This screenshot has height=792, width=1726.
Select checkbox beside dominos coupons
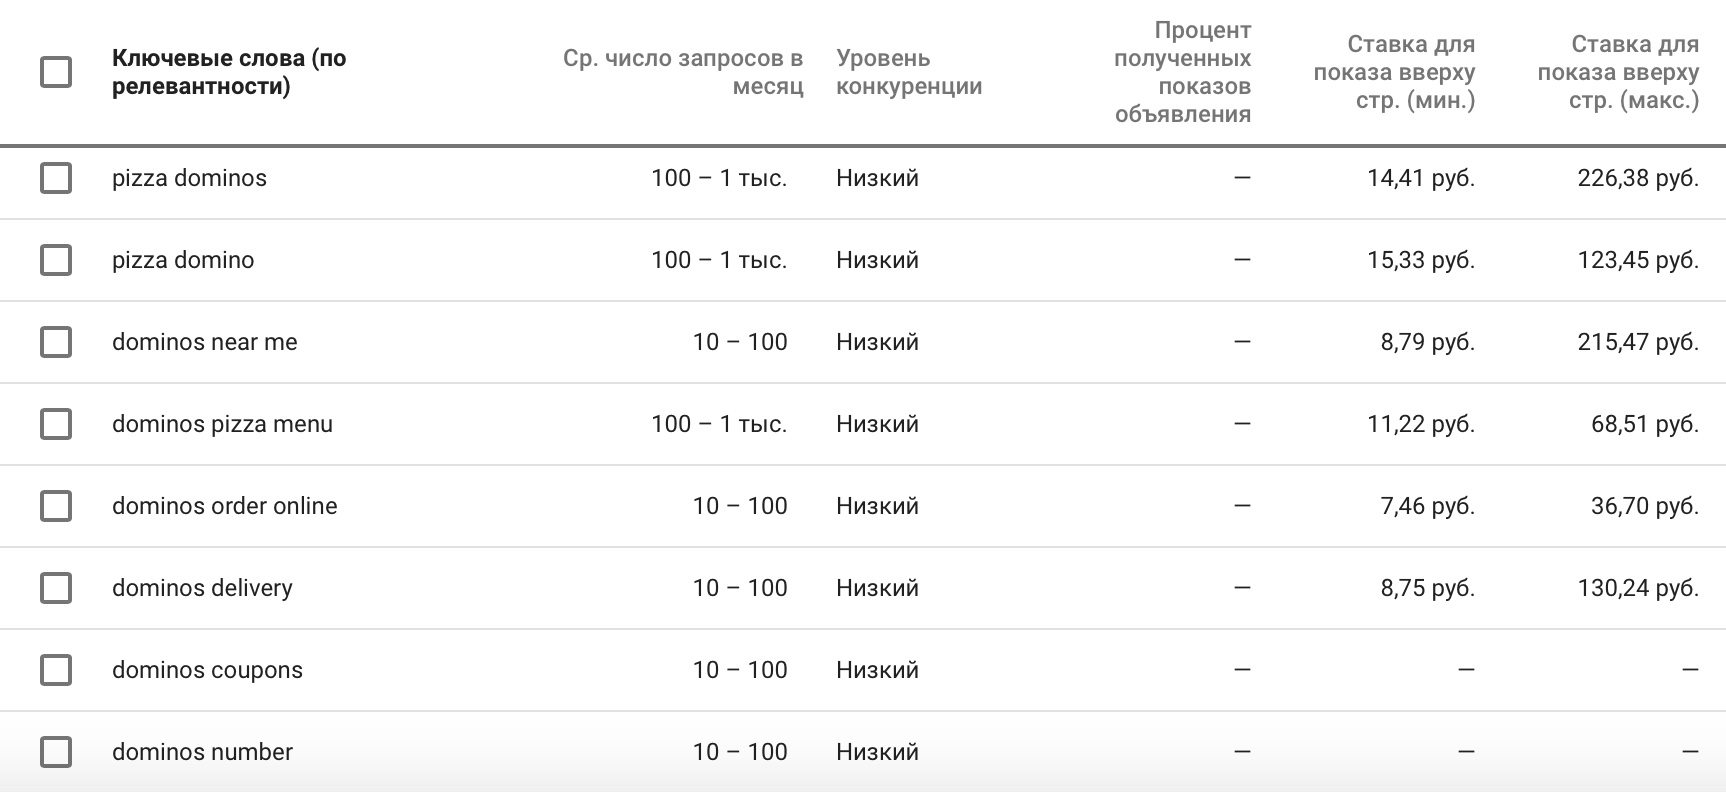(x=56, y=670)
